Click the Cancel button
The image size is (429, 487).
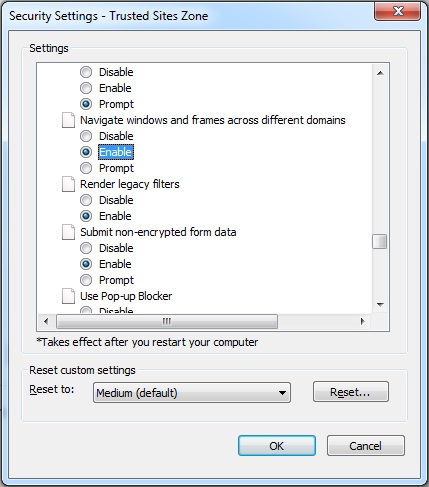366,446
